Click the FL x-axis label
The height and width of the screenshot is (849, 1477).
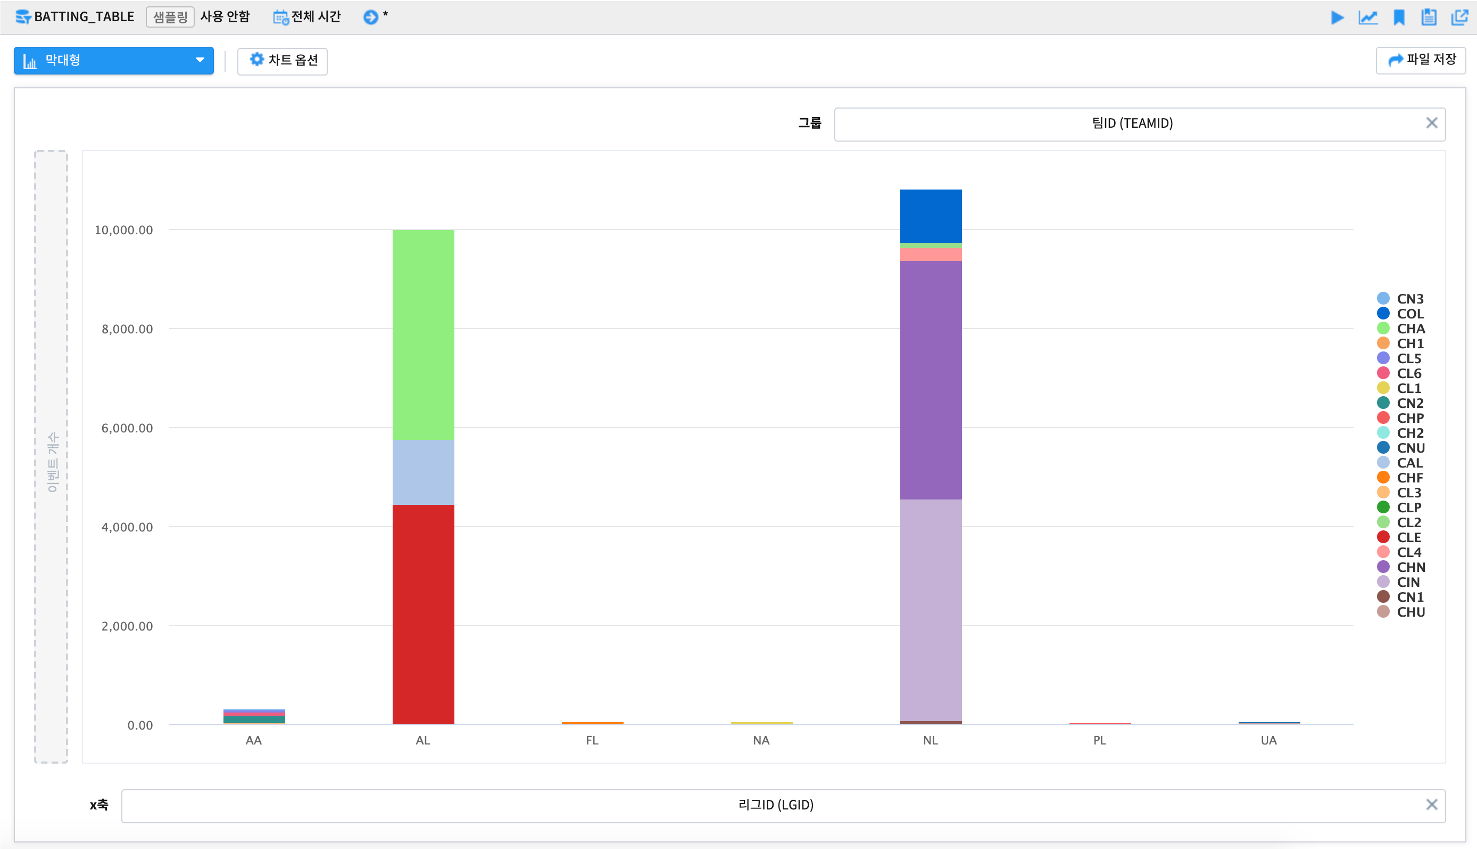tap(592, 741)
